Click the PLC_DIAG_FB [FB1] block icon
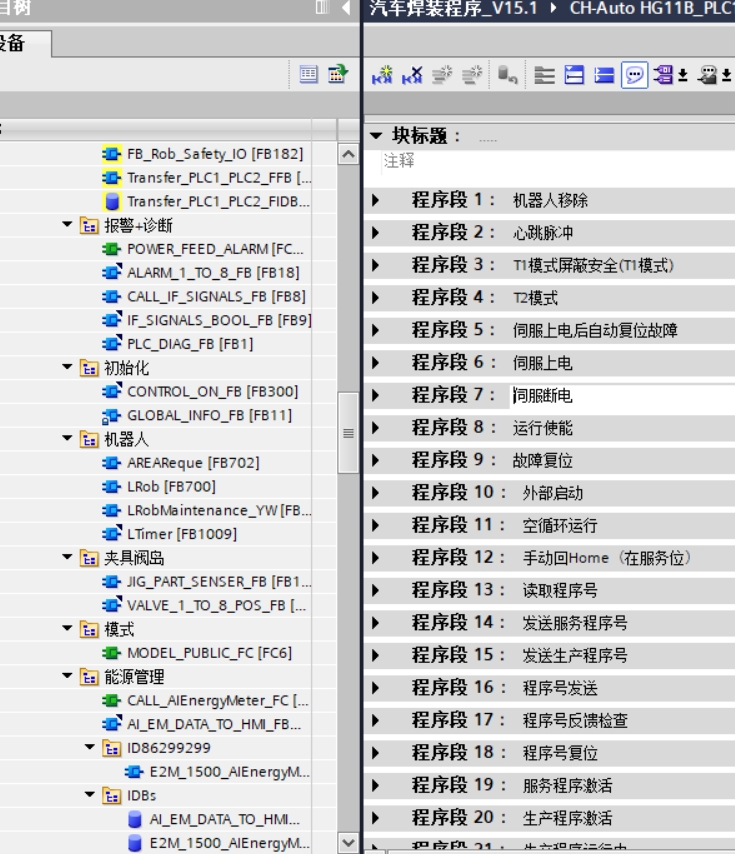The width and height of the screenshot is (735, 854). coord(112,344)
